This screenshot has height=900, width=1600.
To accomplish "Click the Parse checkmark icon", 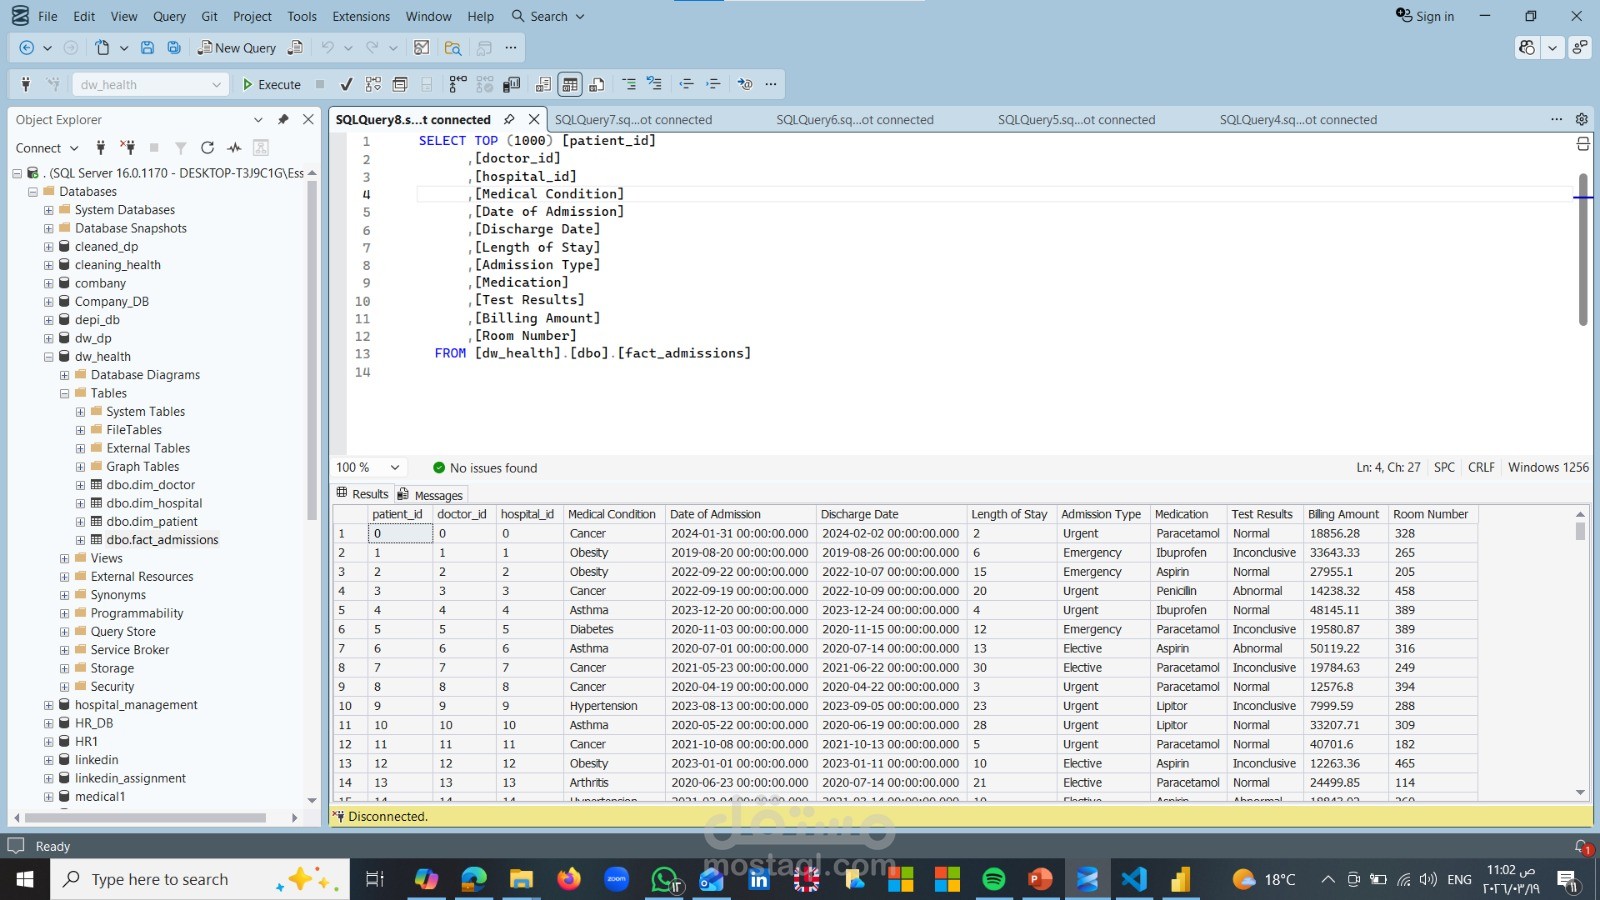I will (x=346, y=85).
